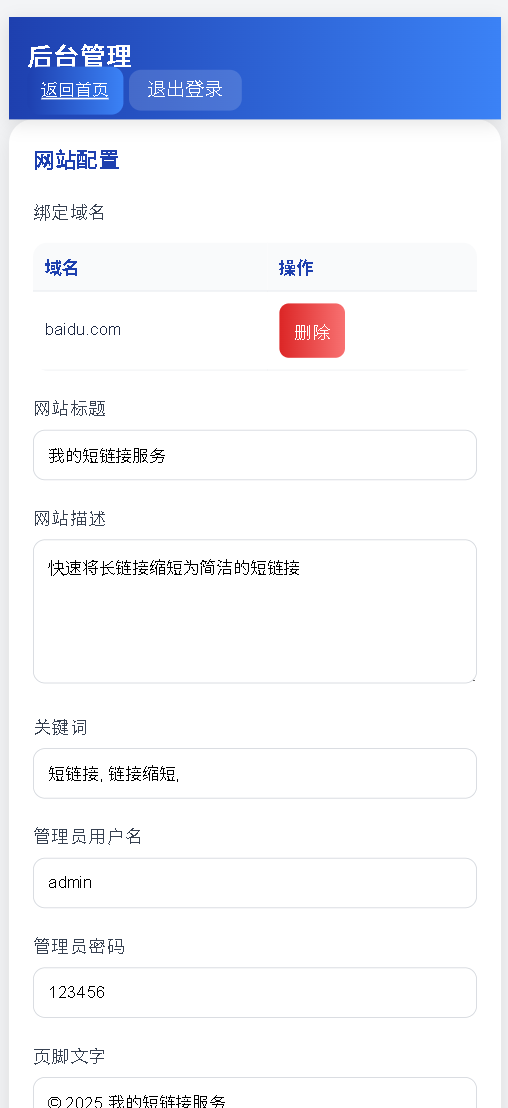Delete the baidu.com domain entry

(x=312, y=331)
